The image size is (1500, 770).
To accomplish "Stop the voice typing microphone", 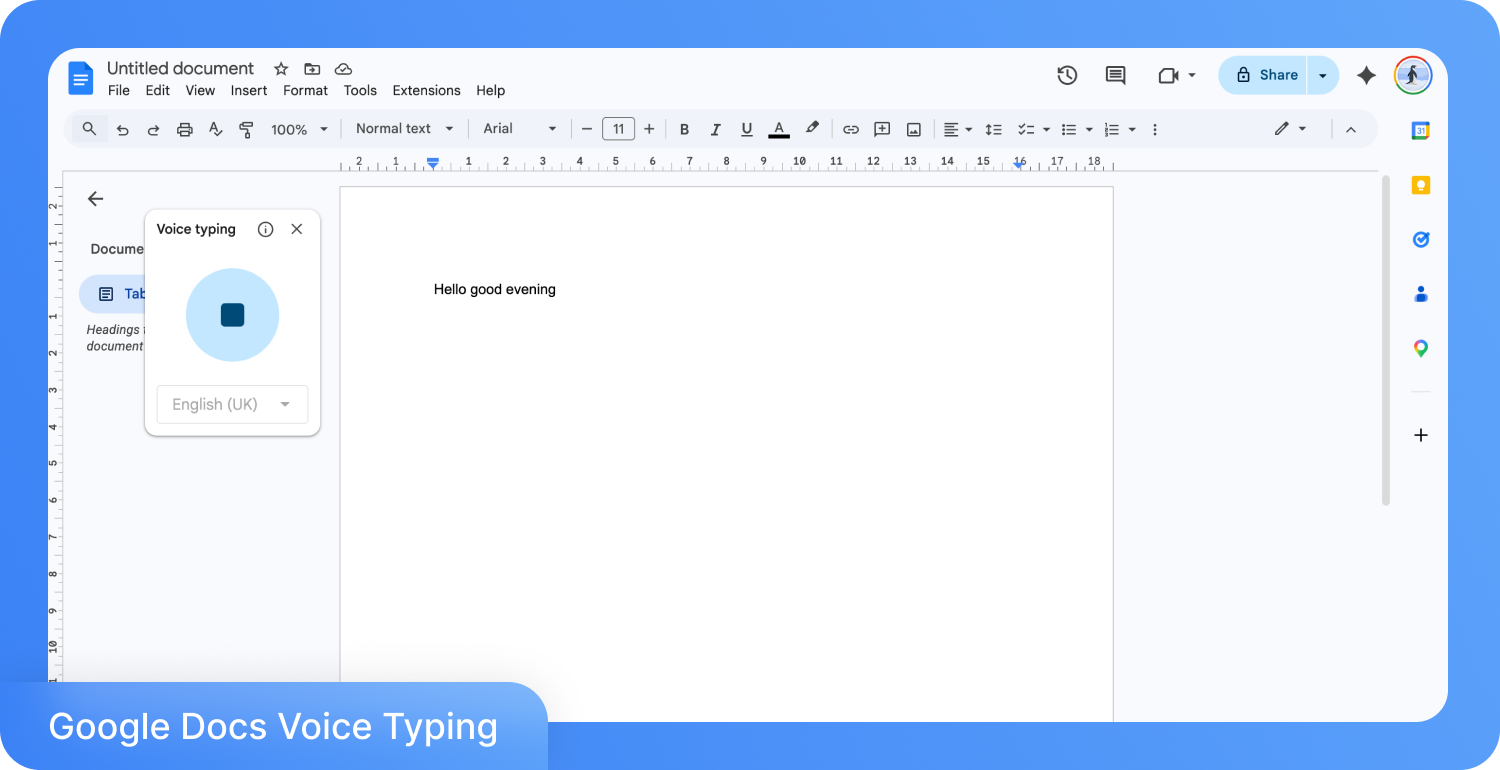I will click(232, 314).
